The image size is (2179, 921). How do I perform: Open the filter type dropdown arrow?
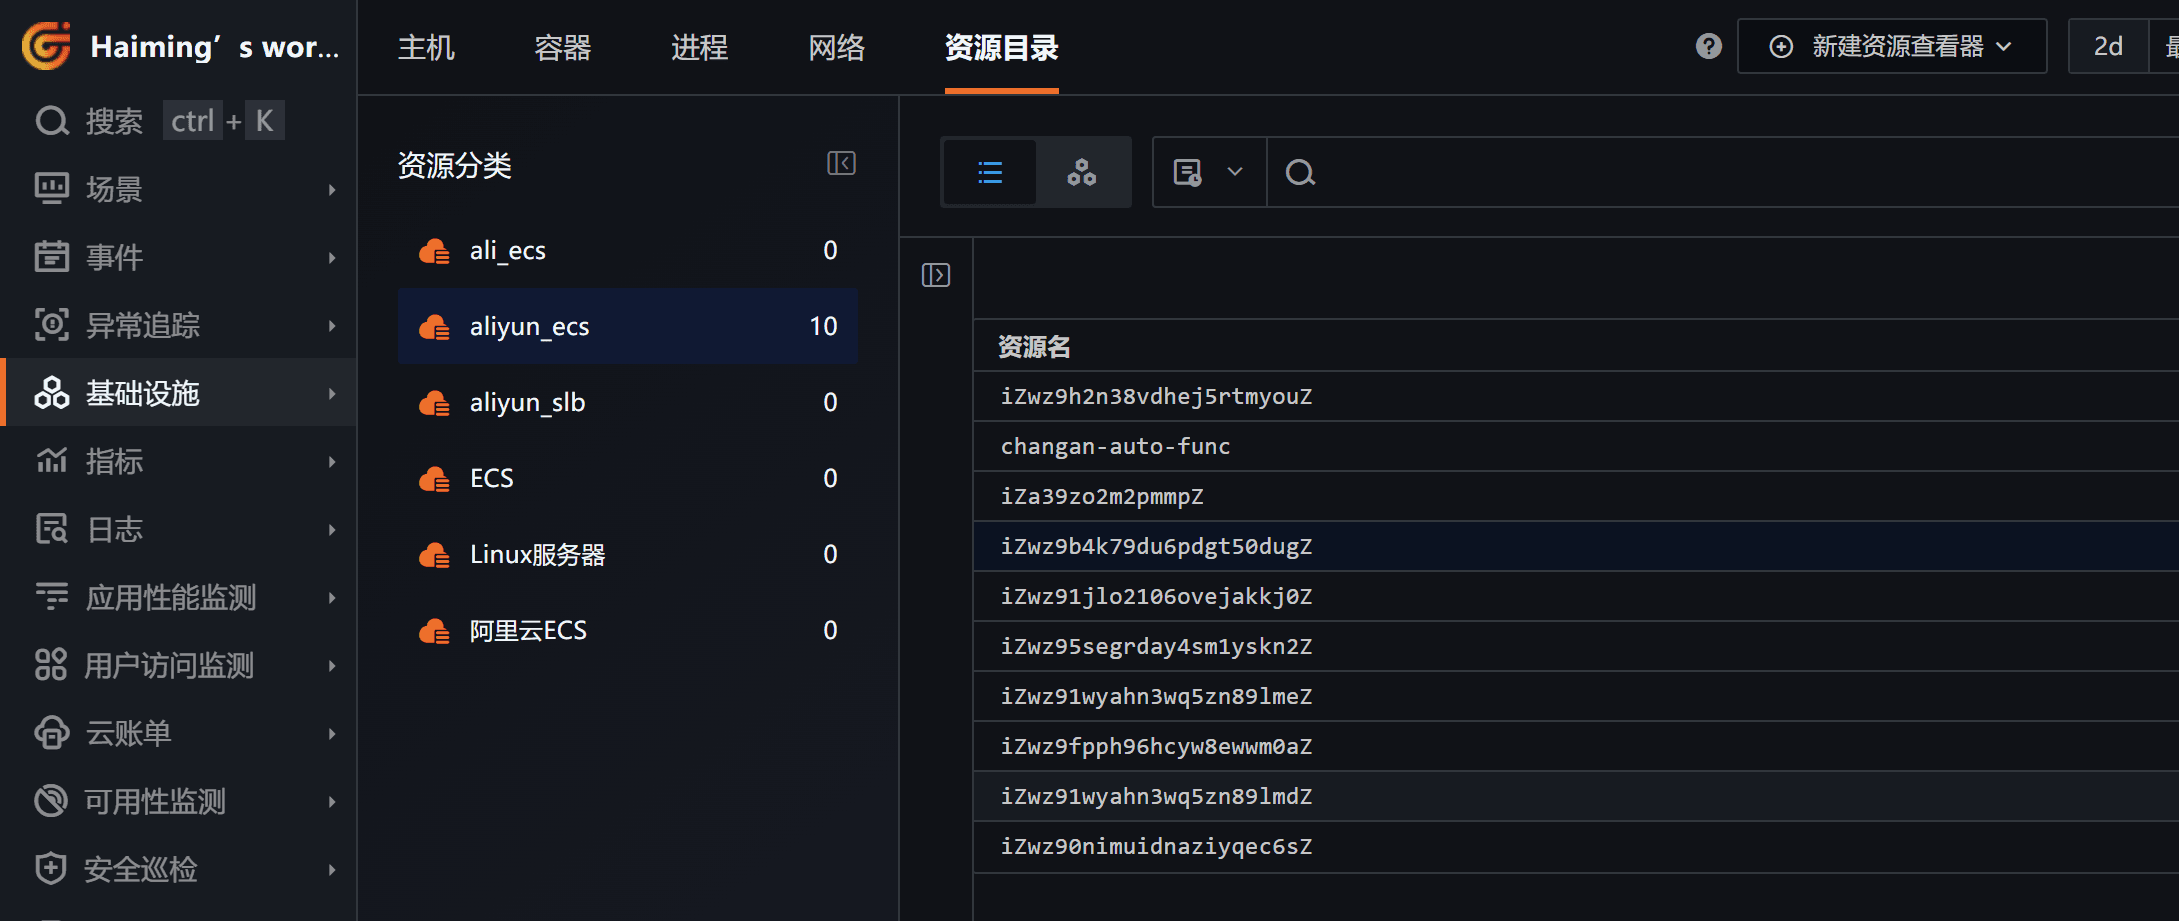(1235, 172)
